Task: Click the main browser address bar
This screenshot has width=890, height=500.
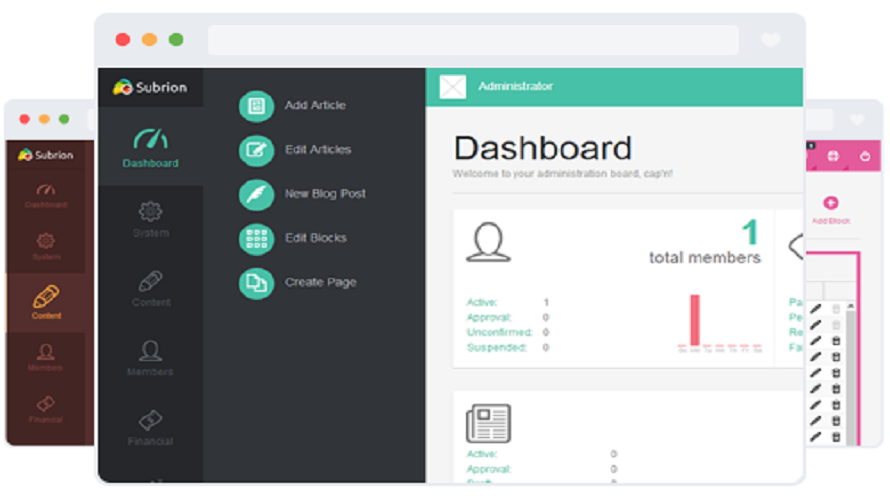Action: coord(472,40)
